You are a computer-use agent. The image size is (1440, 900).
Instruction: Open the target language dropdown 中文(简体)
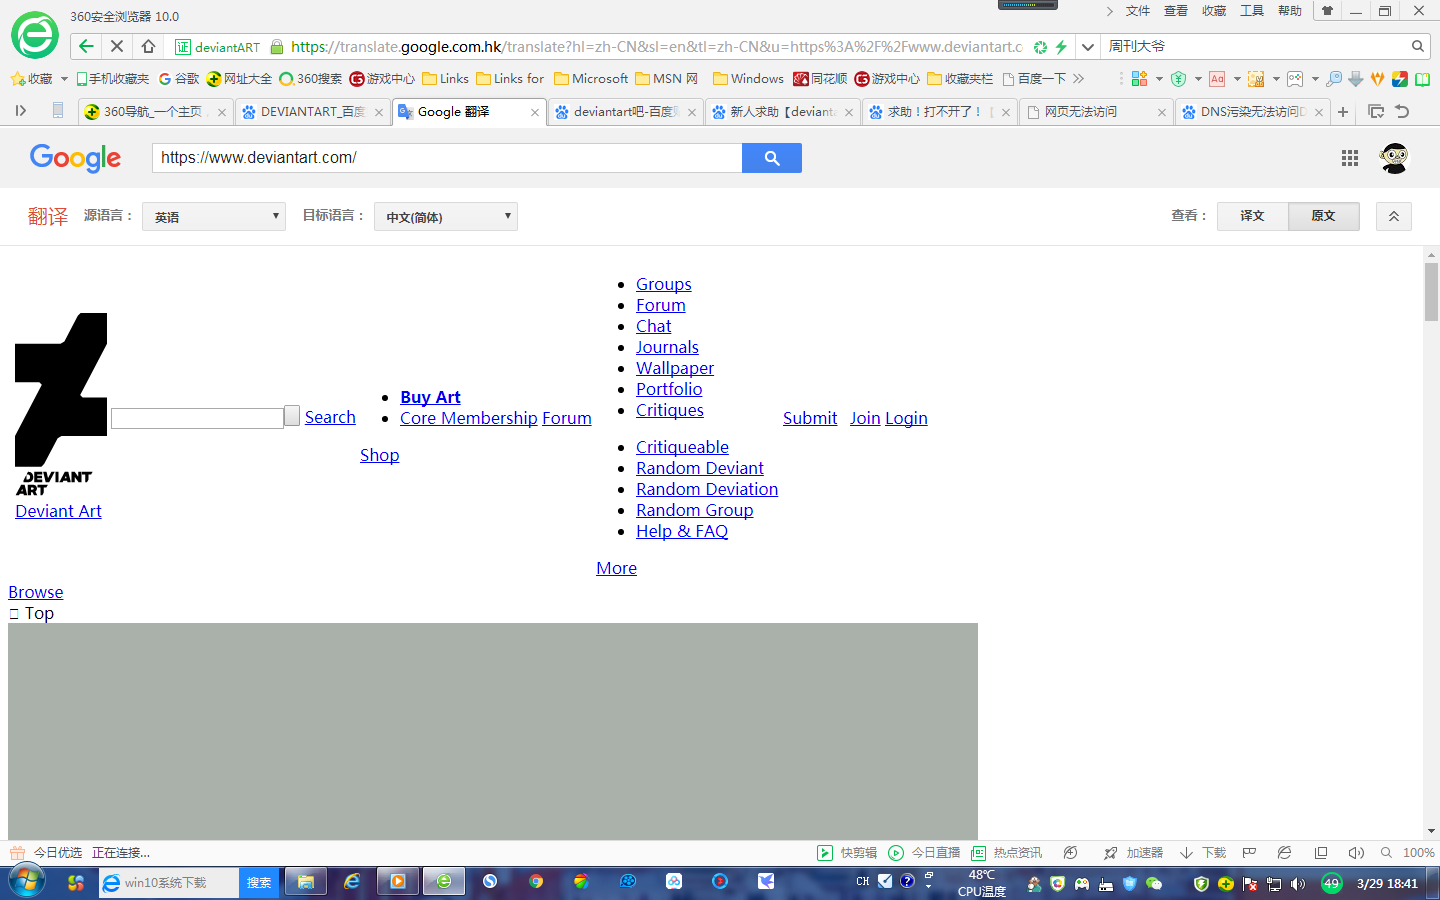446,216
